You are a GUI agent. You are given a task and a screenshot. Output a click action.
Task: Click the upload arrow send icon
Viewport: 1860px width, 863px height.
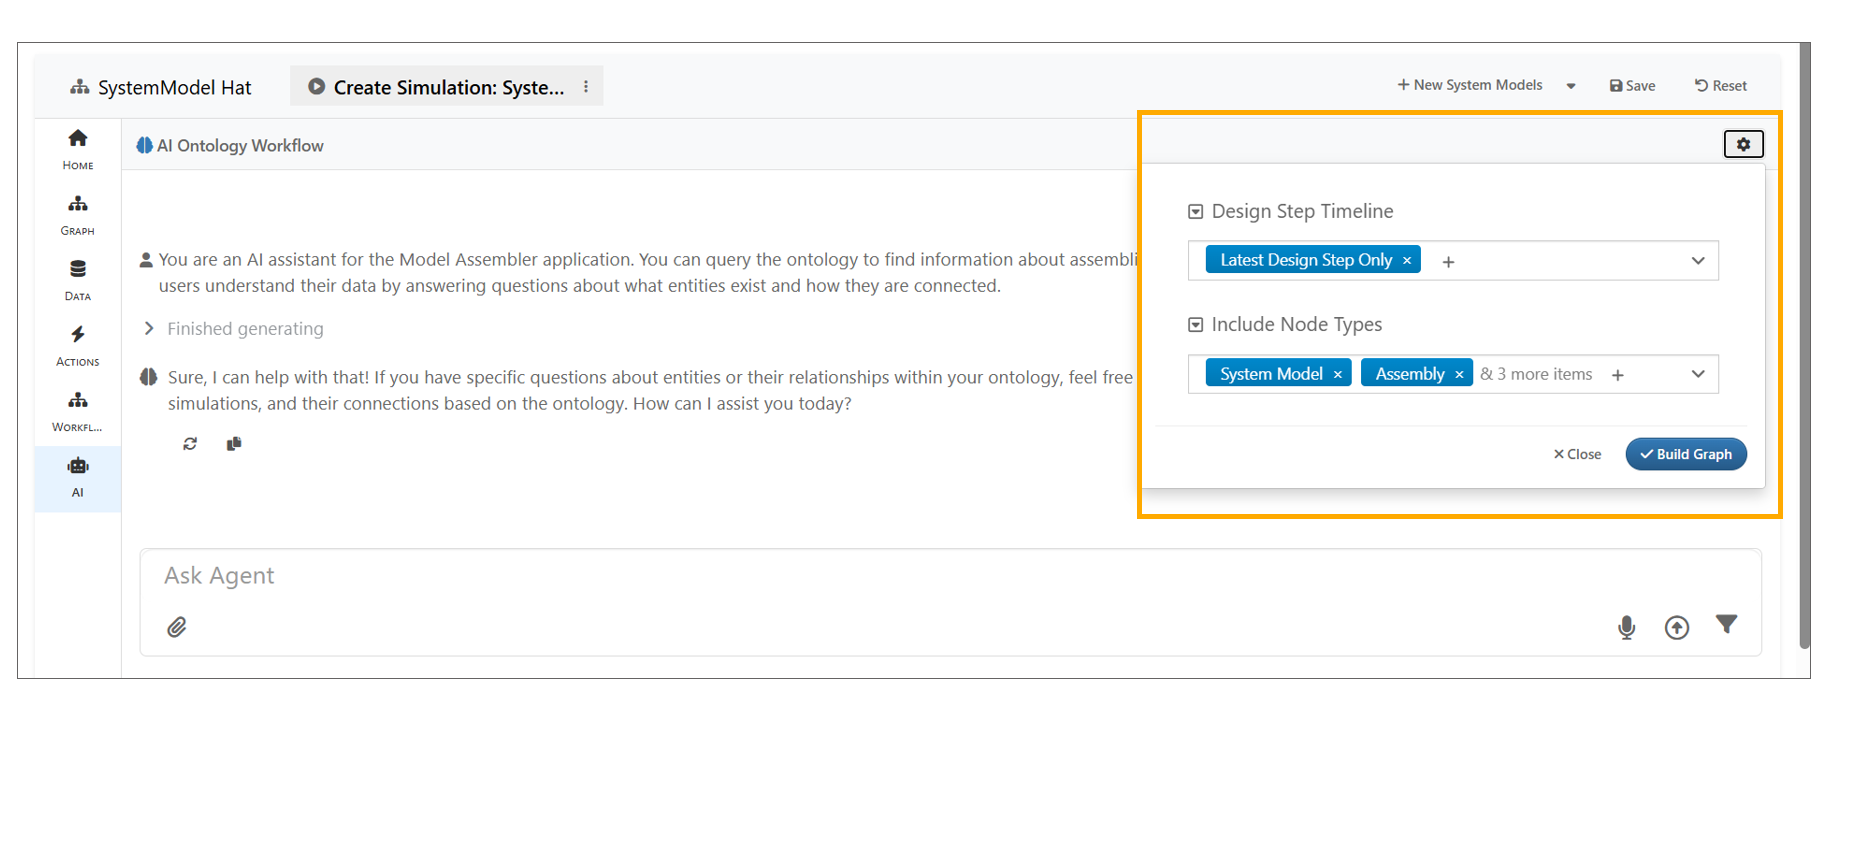tap(1676, 627)
